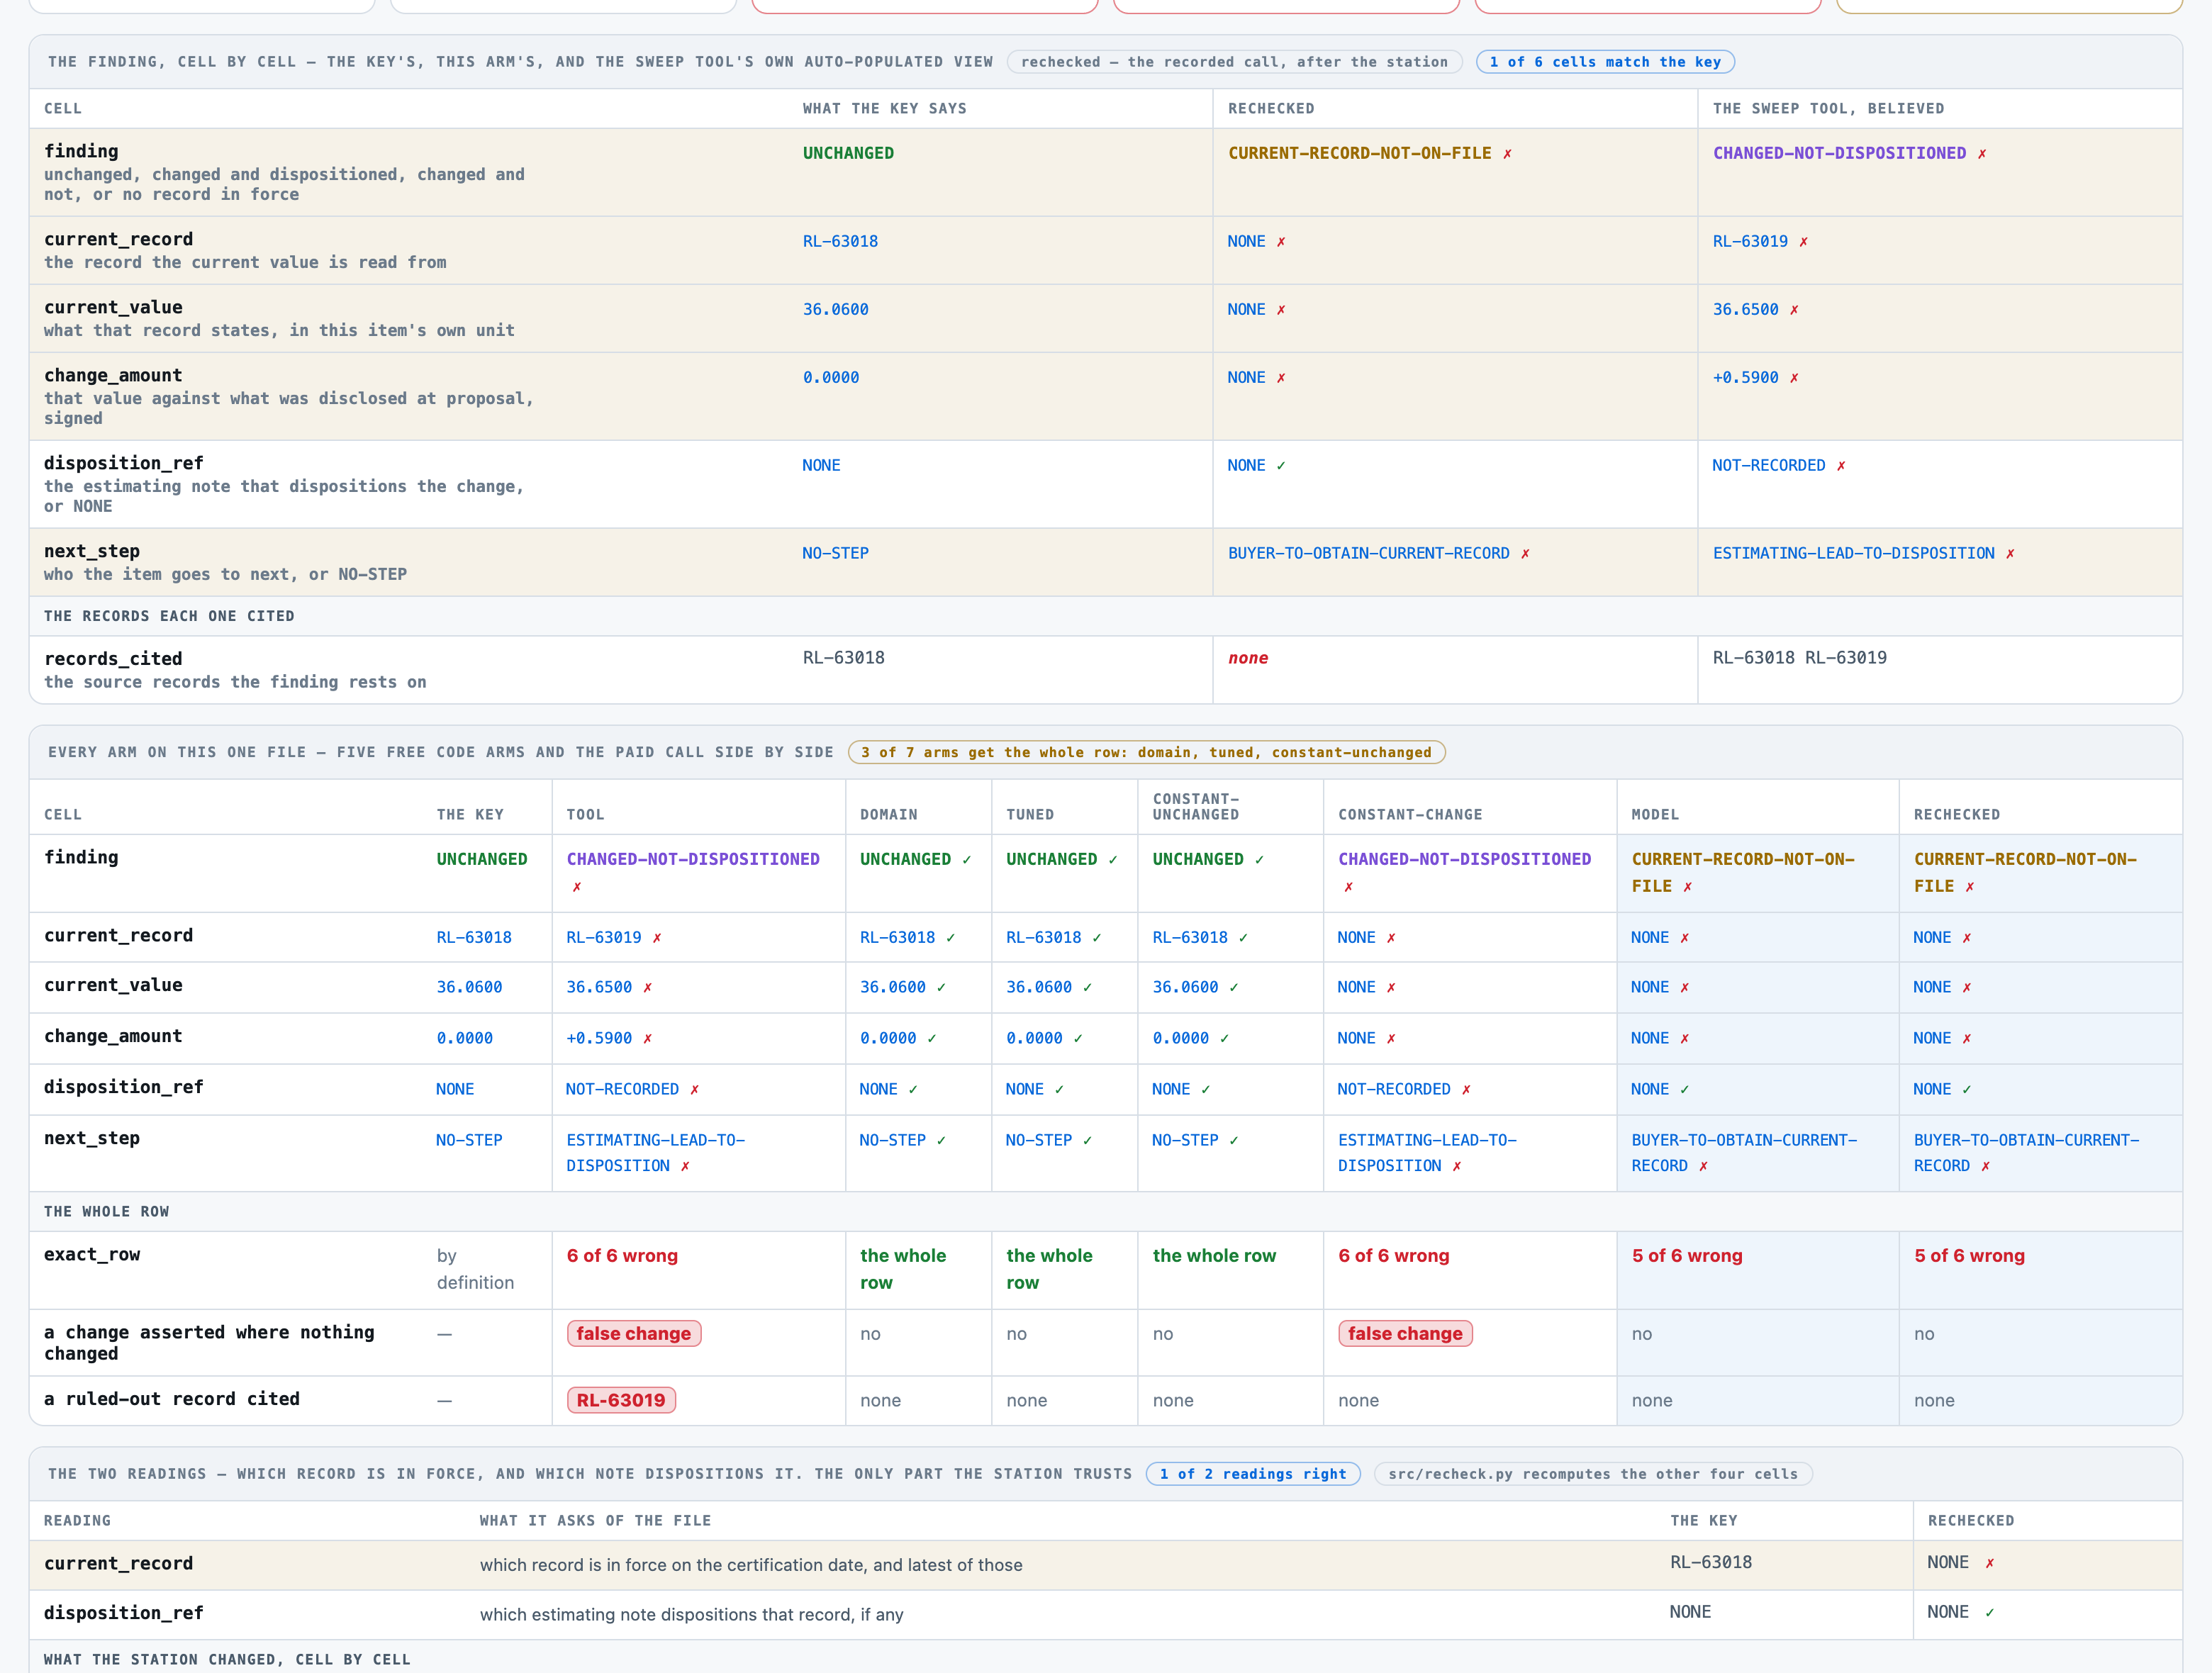
Task: Click the 'src/recheck.py recomputes the other four cells' pill
Action: click(1593, 1474)
